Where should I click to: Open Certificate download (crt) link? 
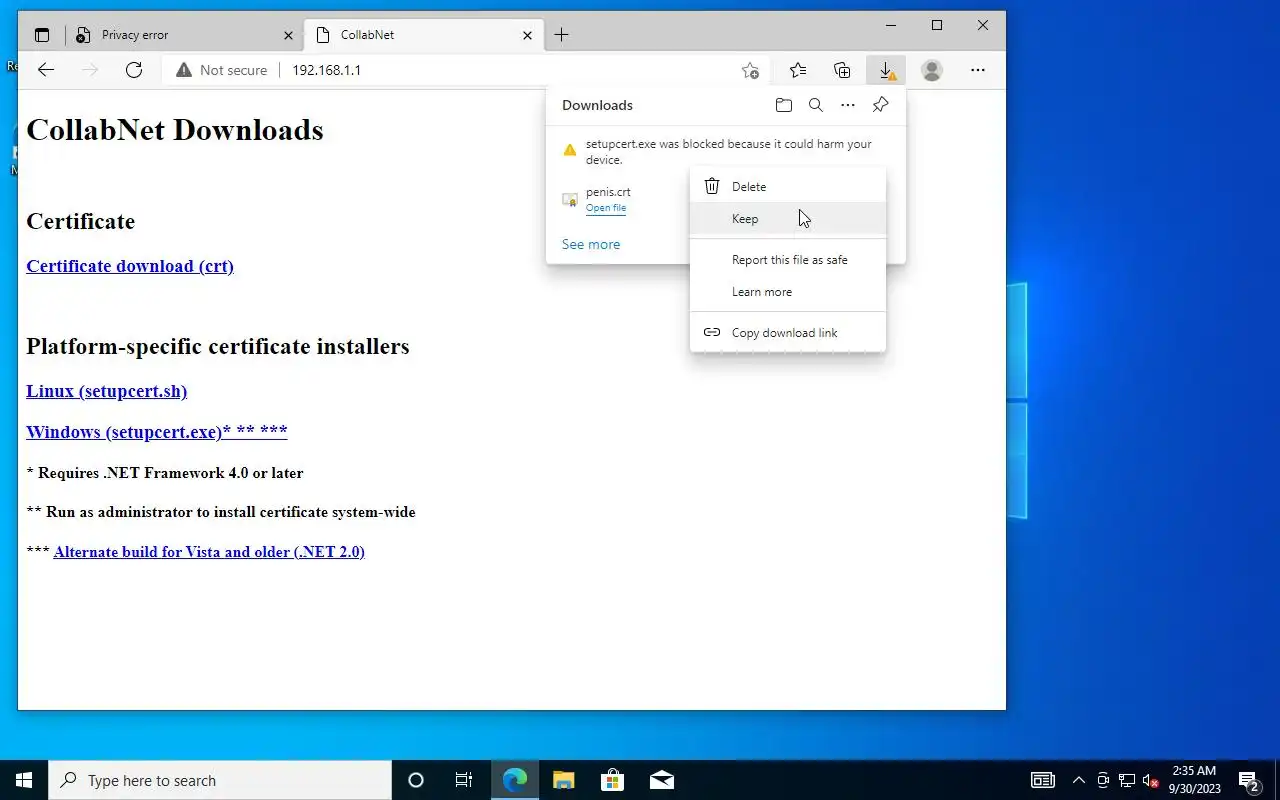[x=130, y=266]
